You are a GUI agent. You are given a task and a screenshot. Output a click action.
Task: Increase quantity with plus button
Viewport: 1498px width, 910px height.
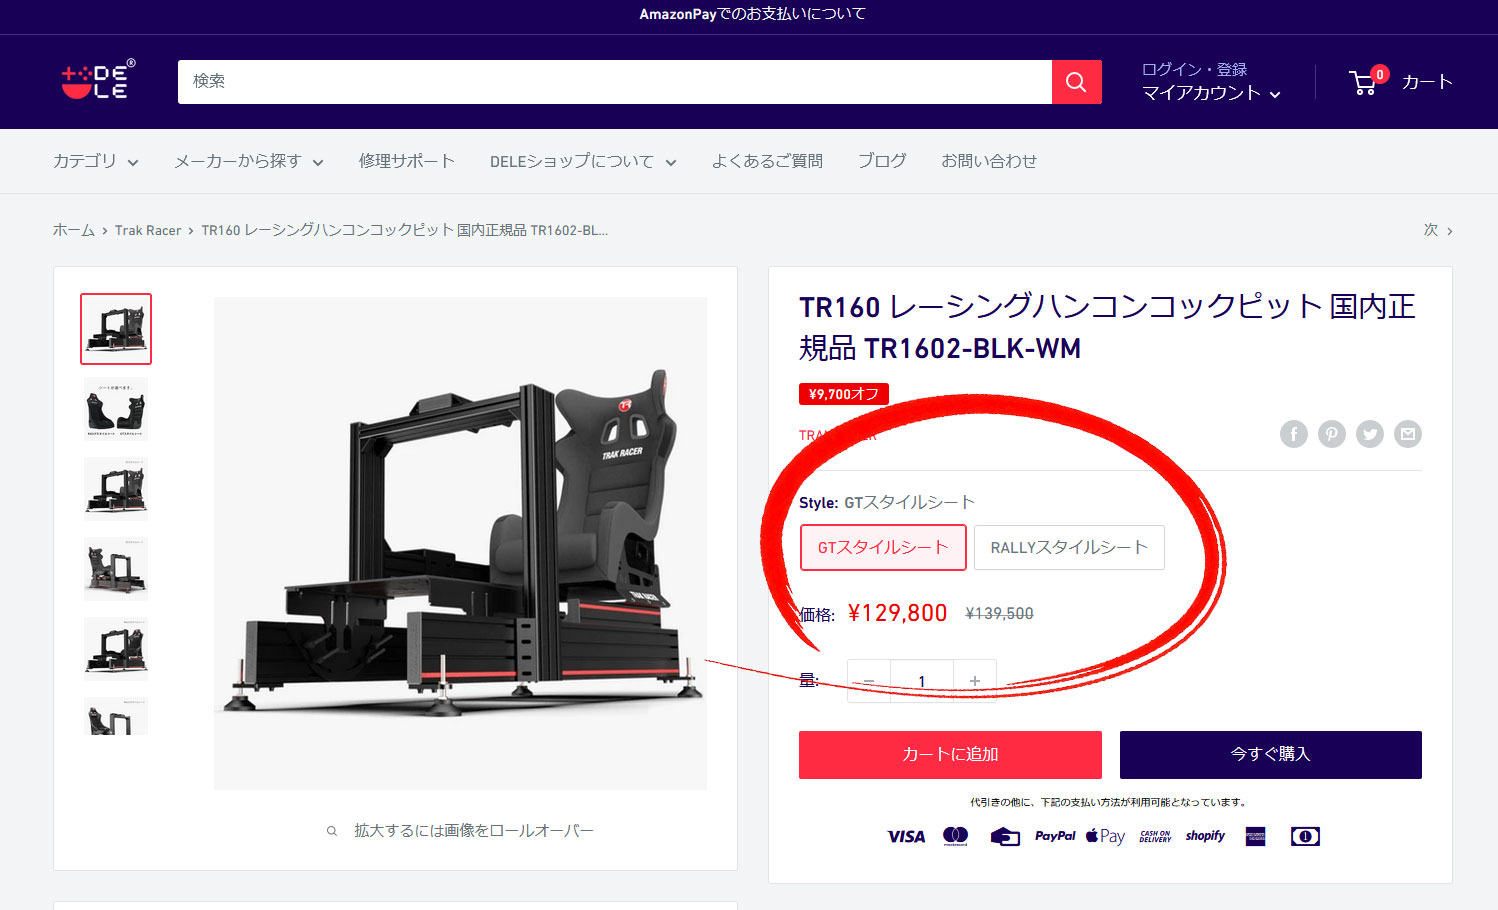pos(974,681)
